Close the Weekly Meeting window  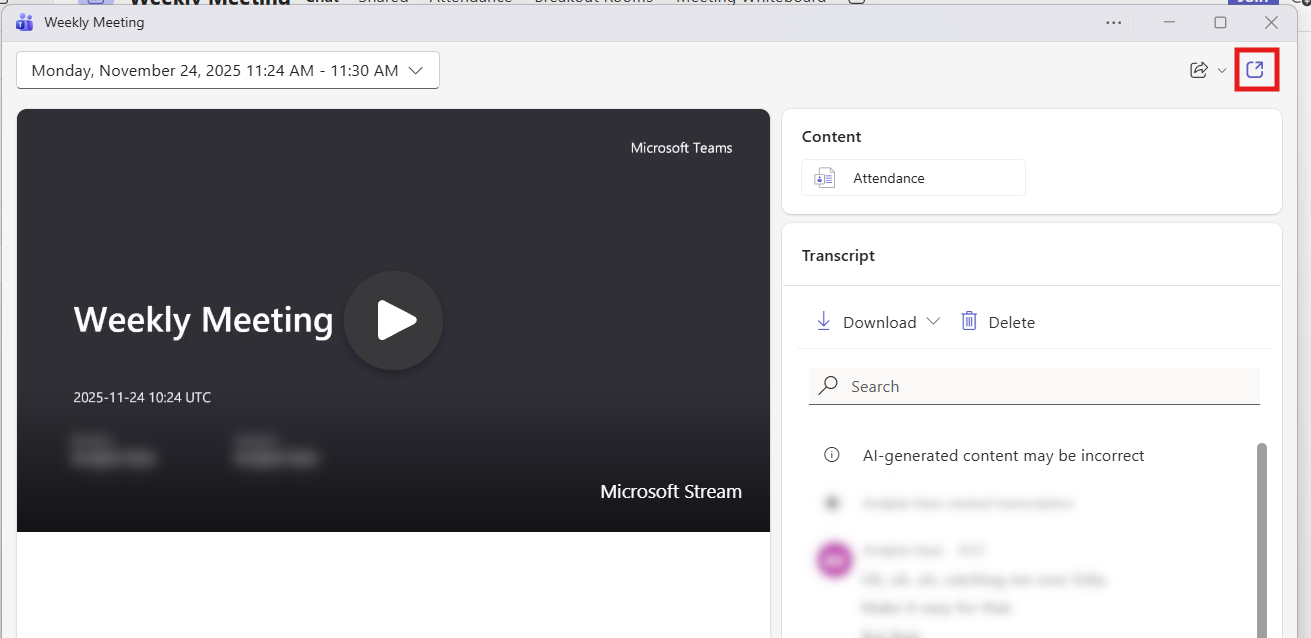[x=1271, y=22]
